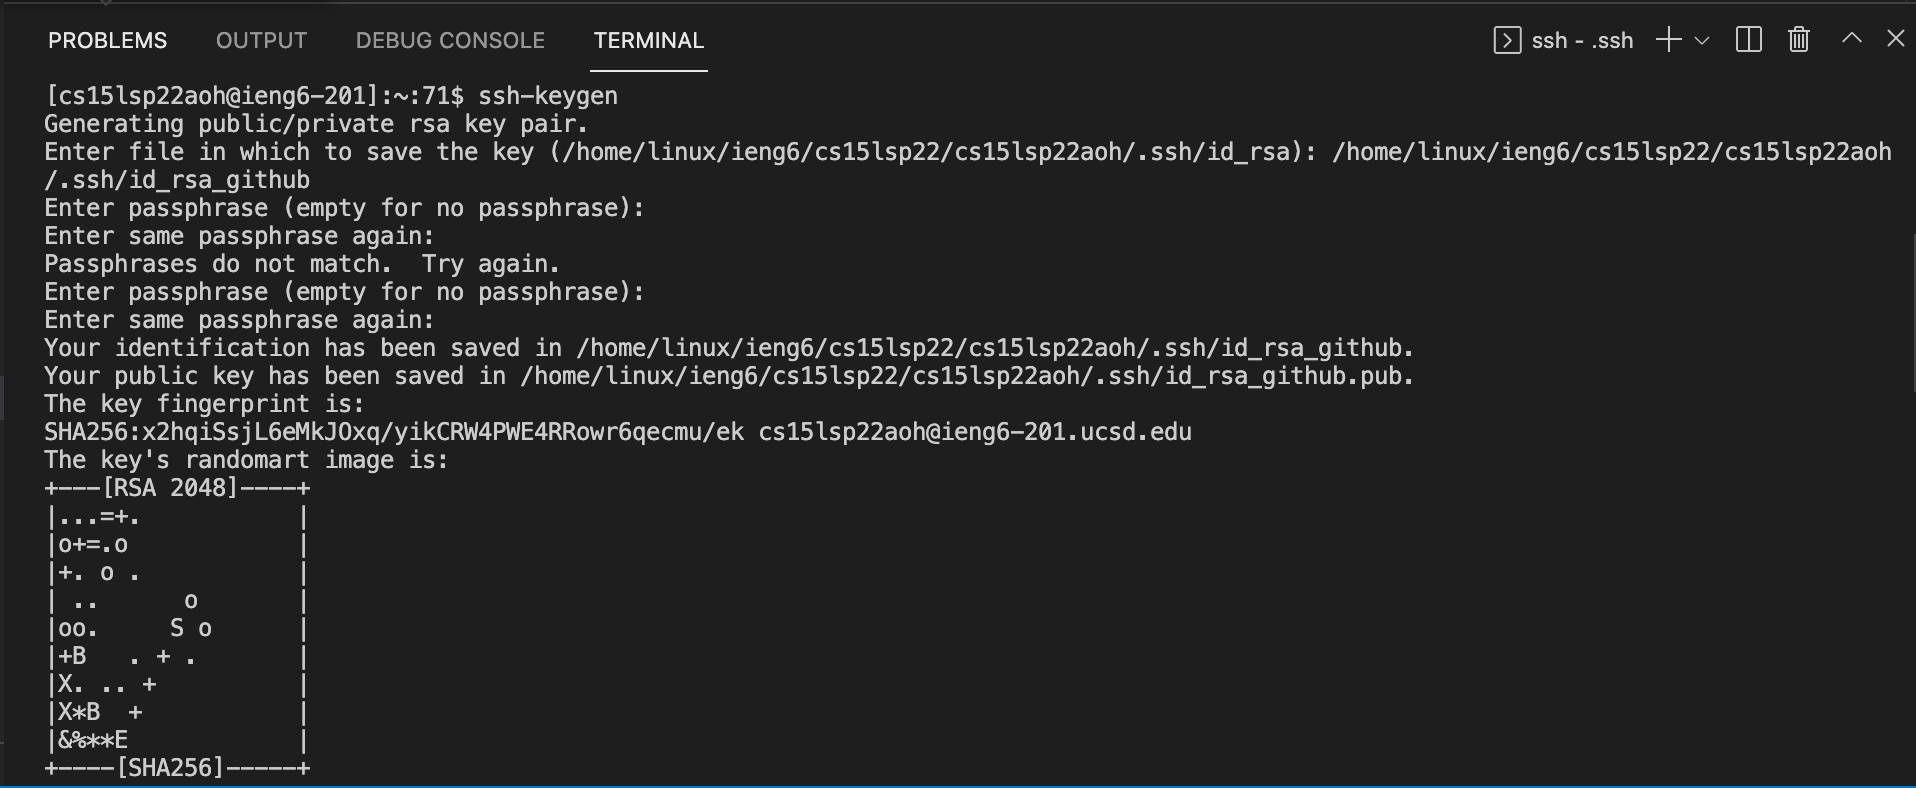Maximize panel size with the up chevron
Screen dimensions: 1916x788
click(1851, 39)
